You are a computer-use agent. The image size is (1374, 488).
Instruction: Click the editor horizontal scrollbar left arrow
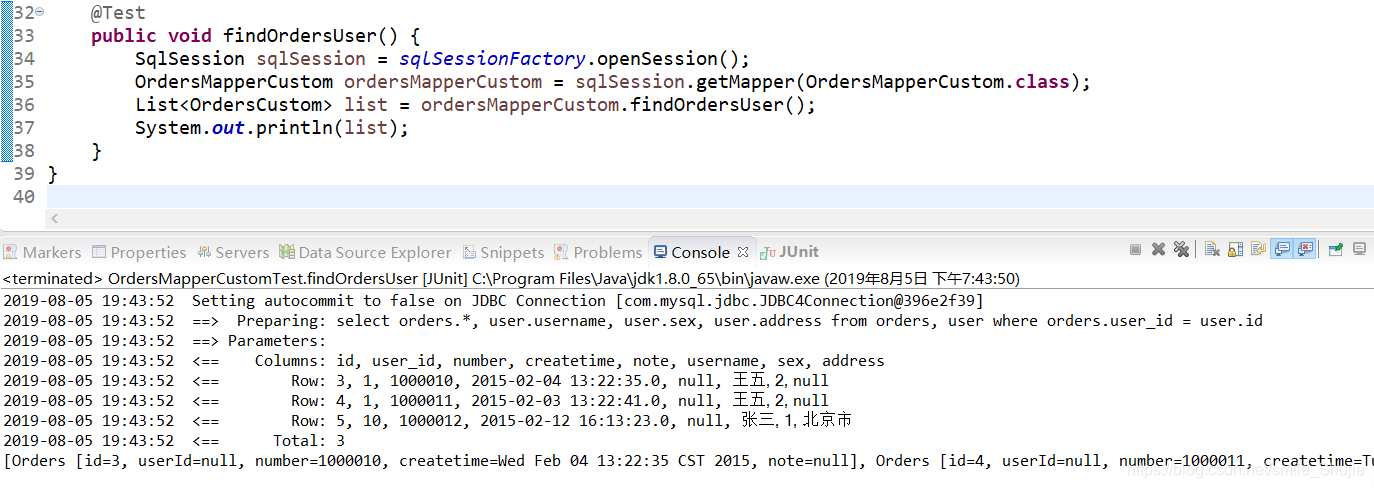pyautogui.click(x=55, y=219)
